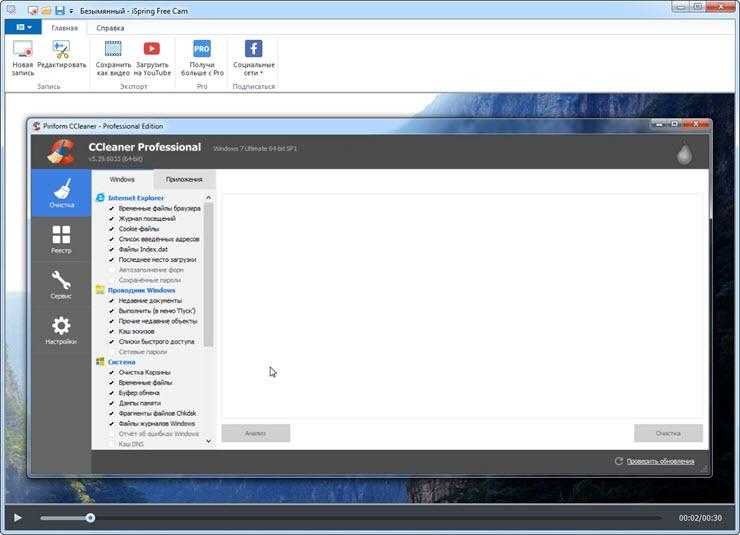740x535 pixels.
Task: Click the Windows 7 Ultimate 64-bit SP1 text
Action: [255, 148]
